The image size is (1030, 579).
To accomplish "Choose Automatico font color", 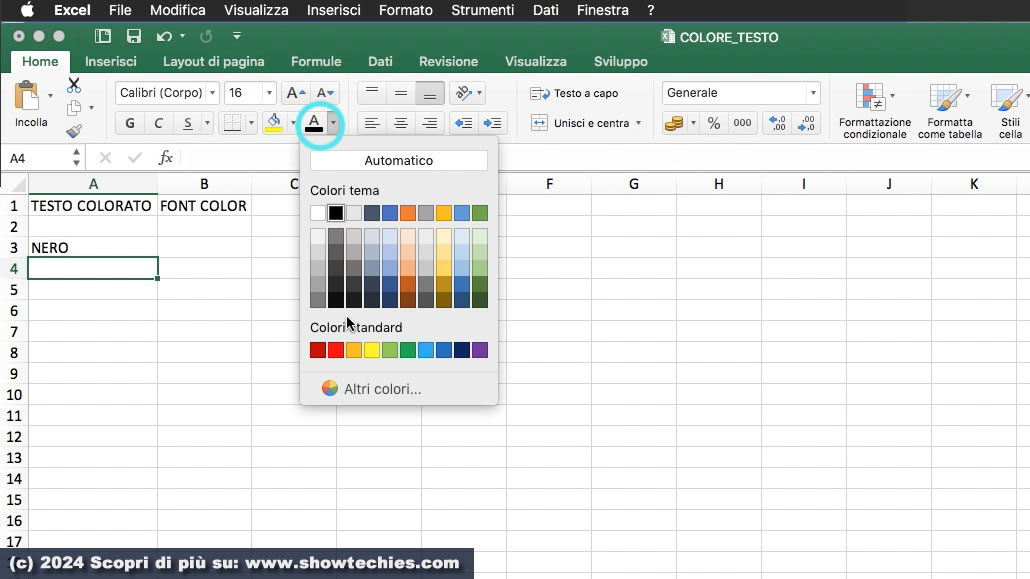I will (399, 160).
